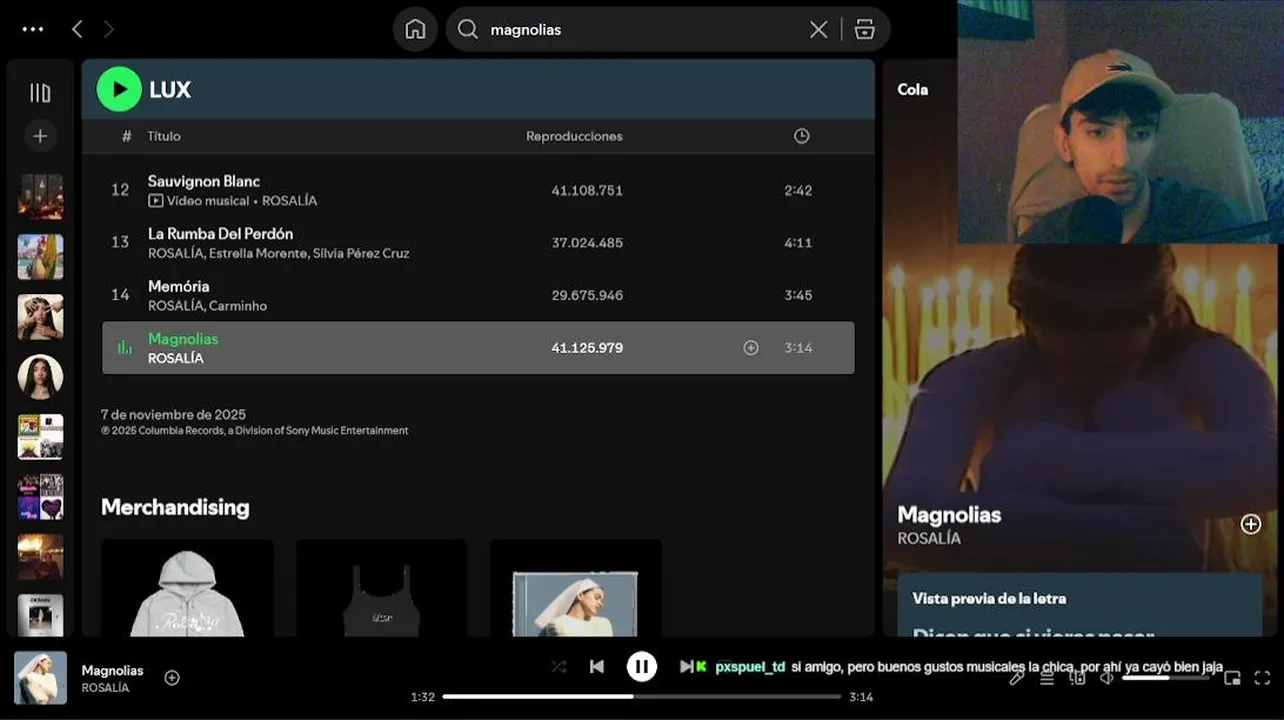Go back with the left arrow

(77, 29)
